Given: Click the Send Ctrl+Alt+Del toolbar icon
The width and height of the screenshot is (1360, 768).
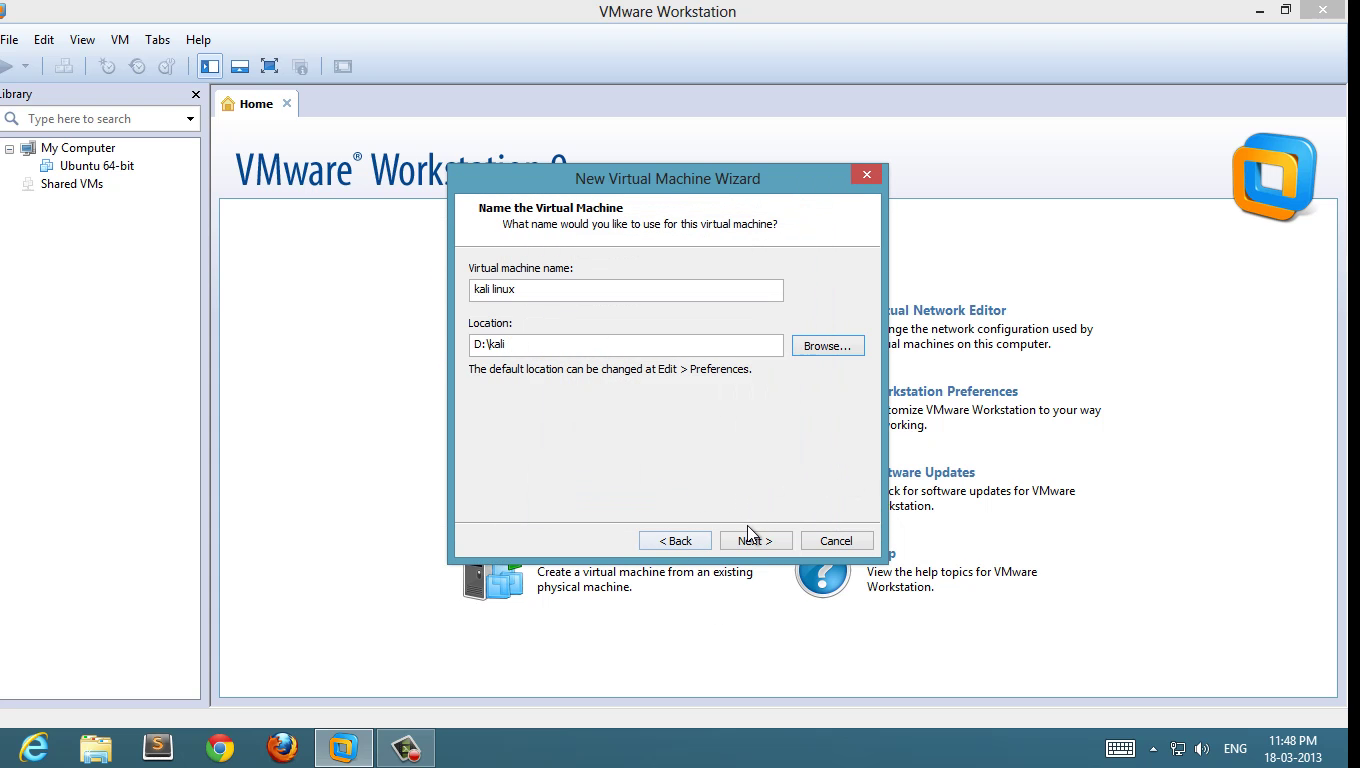Looking at the screenshot, I should (x=64, y=67).
